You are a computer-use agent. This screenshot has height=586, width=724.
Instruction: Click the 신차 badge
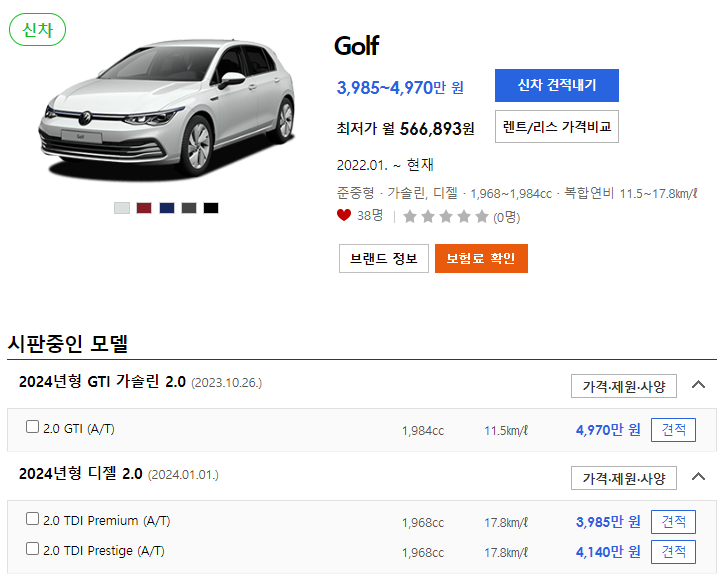(x=37, y=30)
